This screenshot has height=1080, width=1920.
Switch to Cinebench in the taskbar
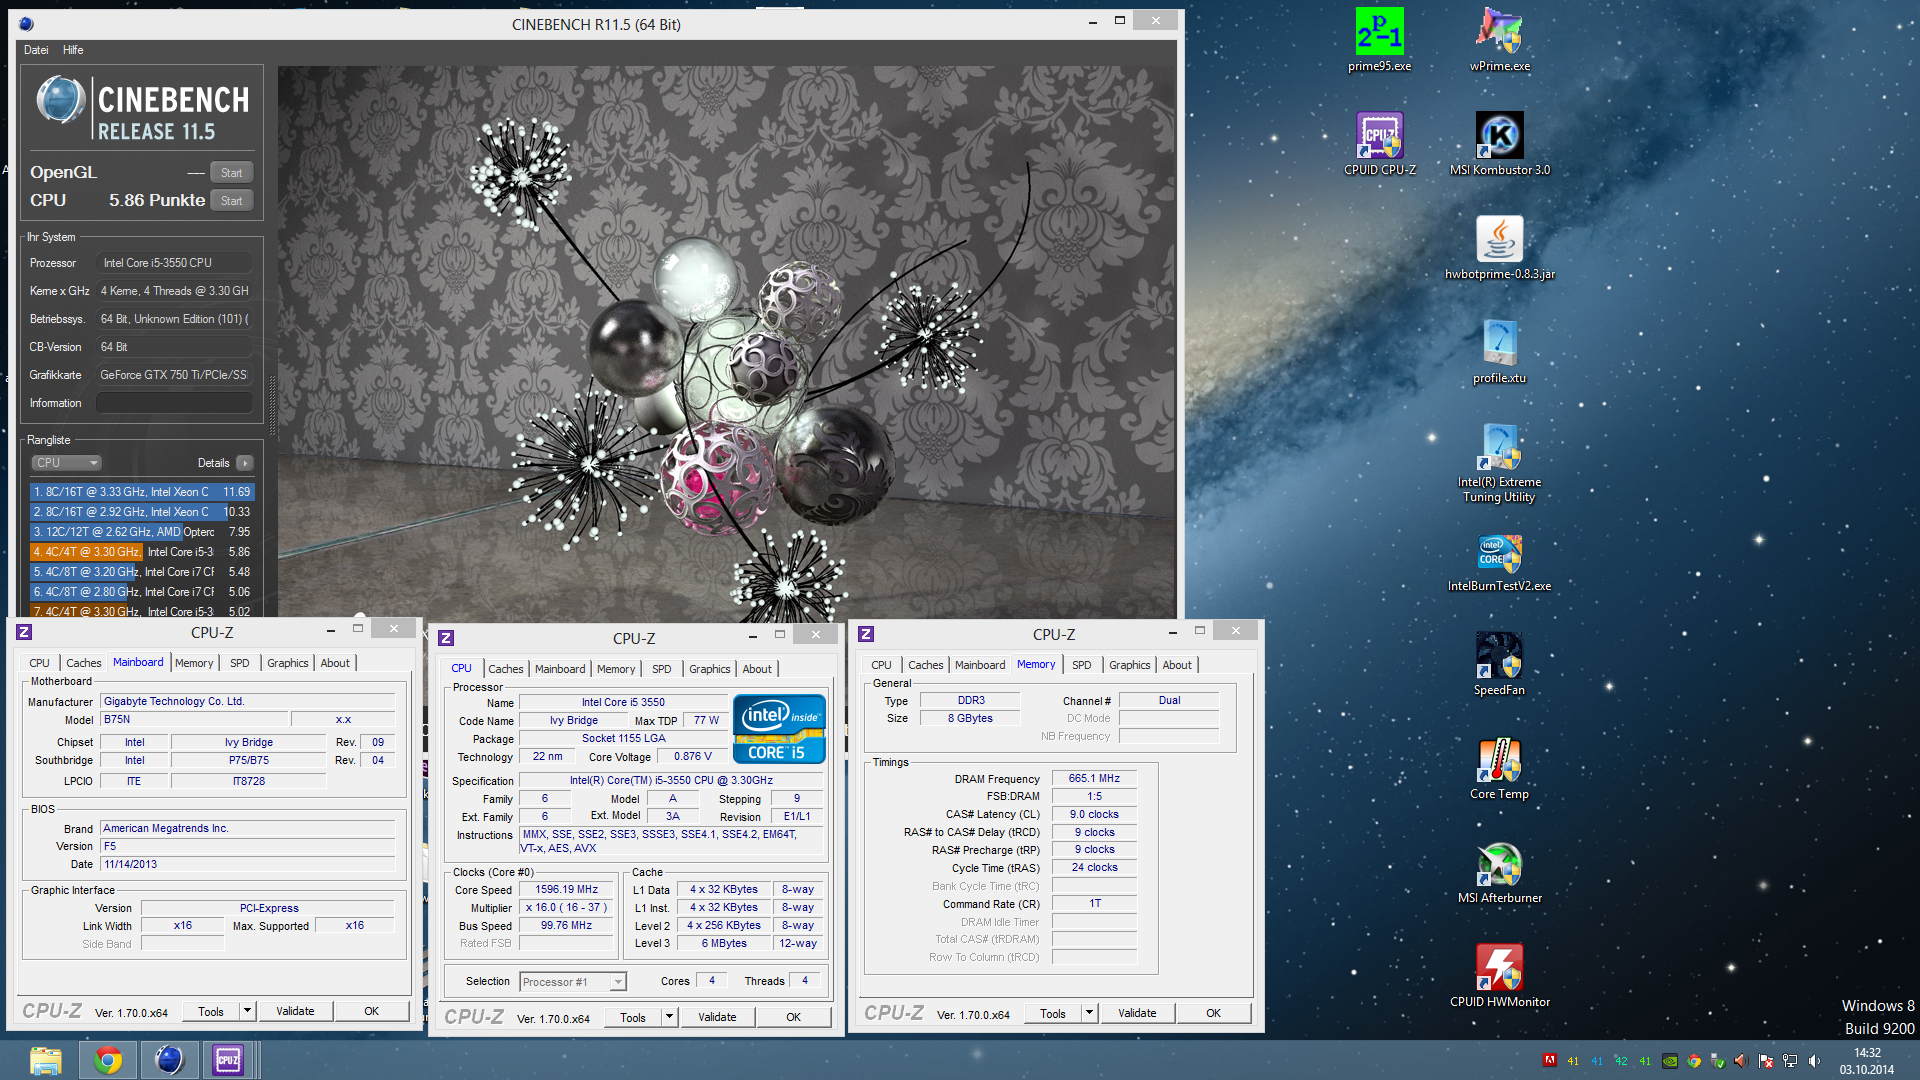[169, 1060]
